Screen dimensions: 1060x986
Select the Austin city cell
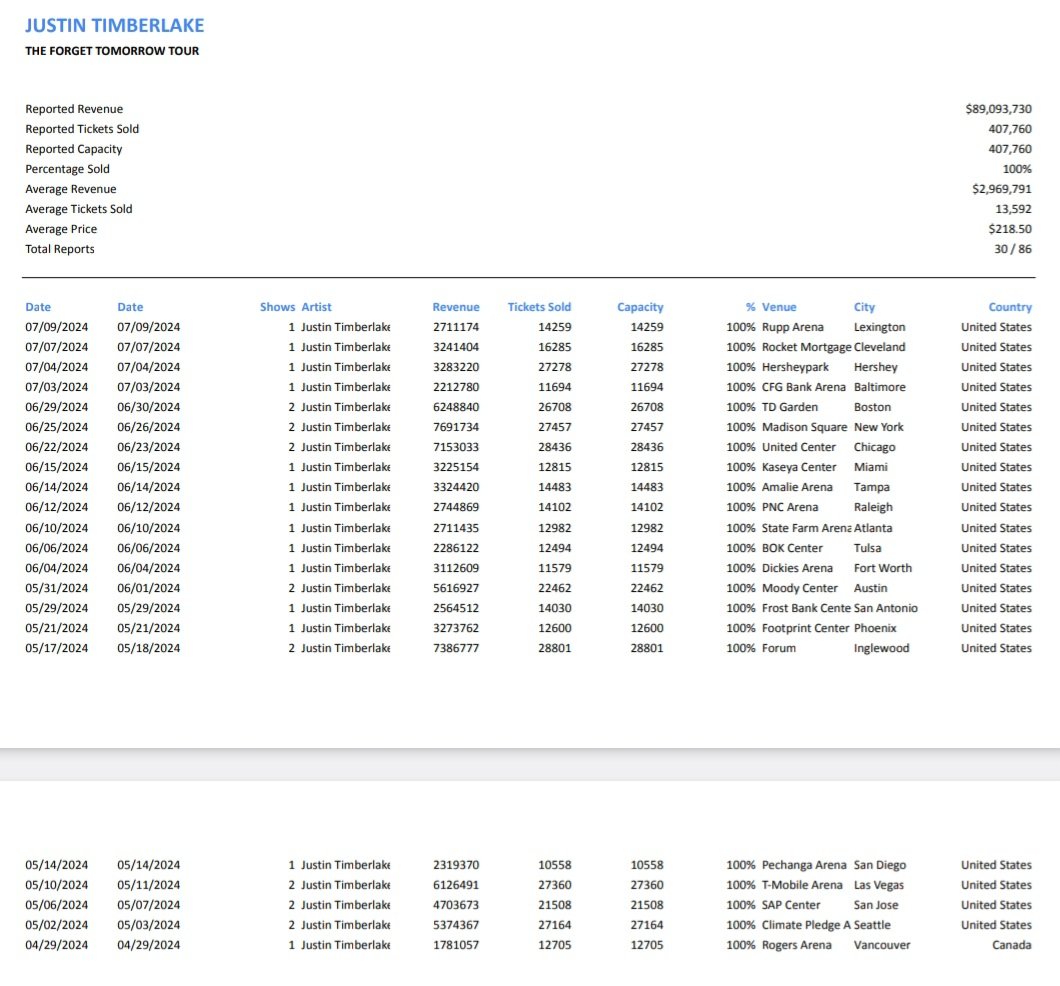click(x=871, y=588)
